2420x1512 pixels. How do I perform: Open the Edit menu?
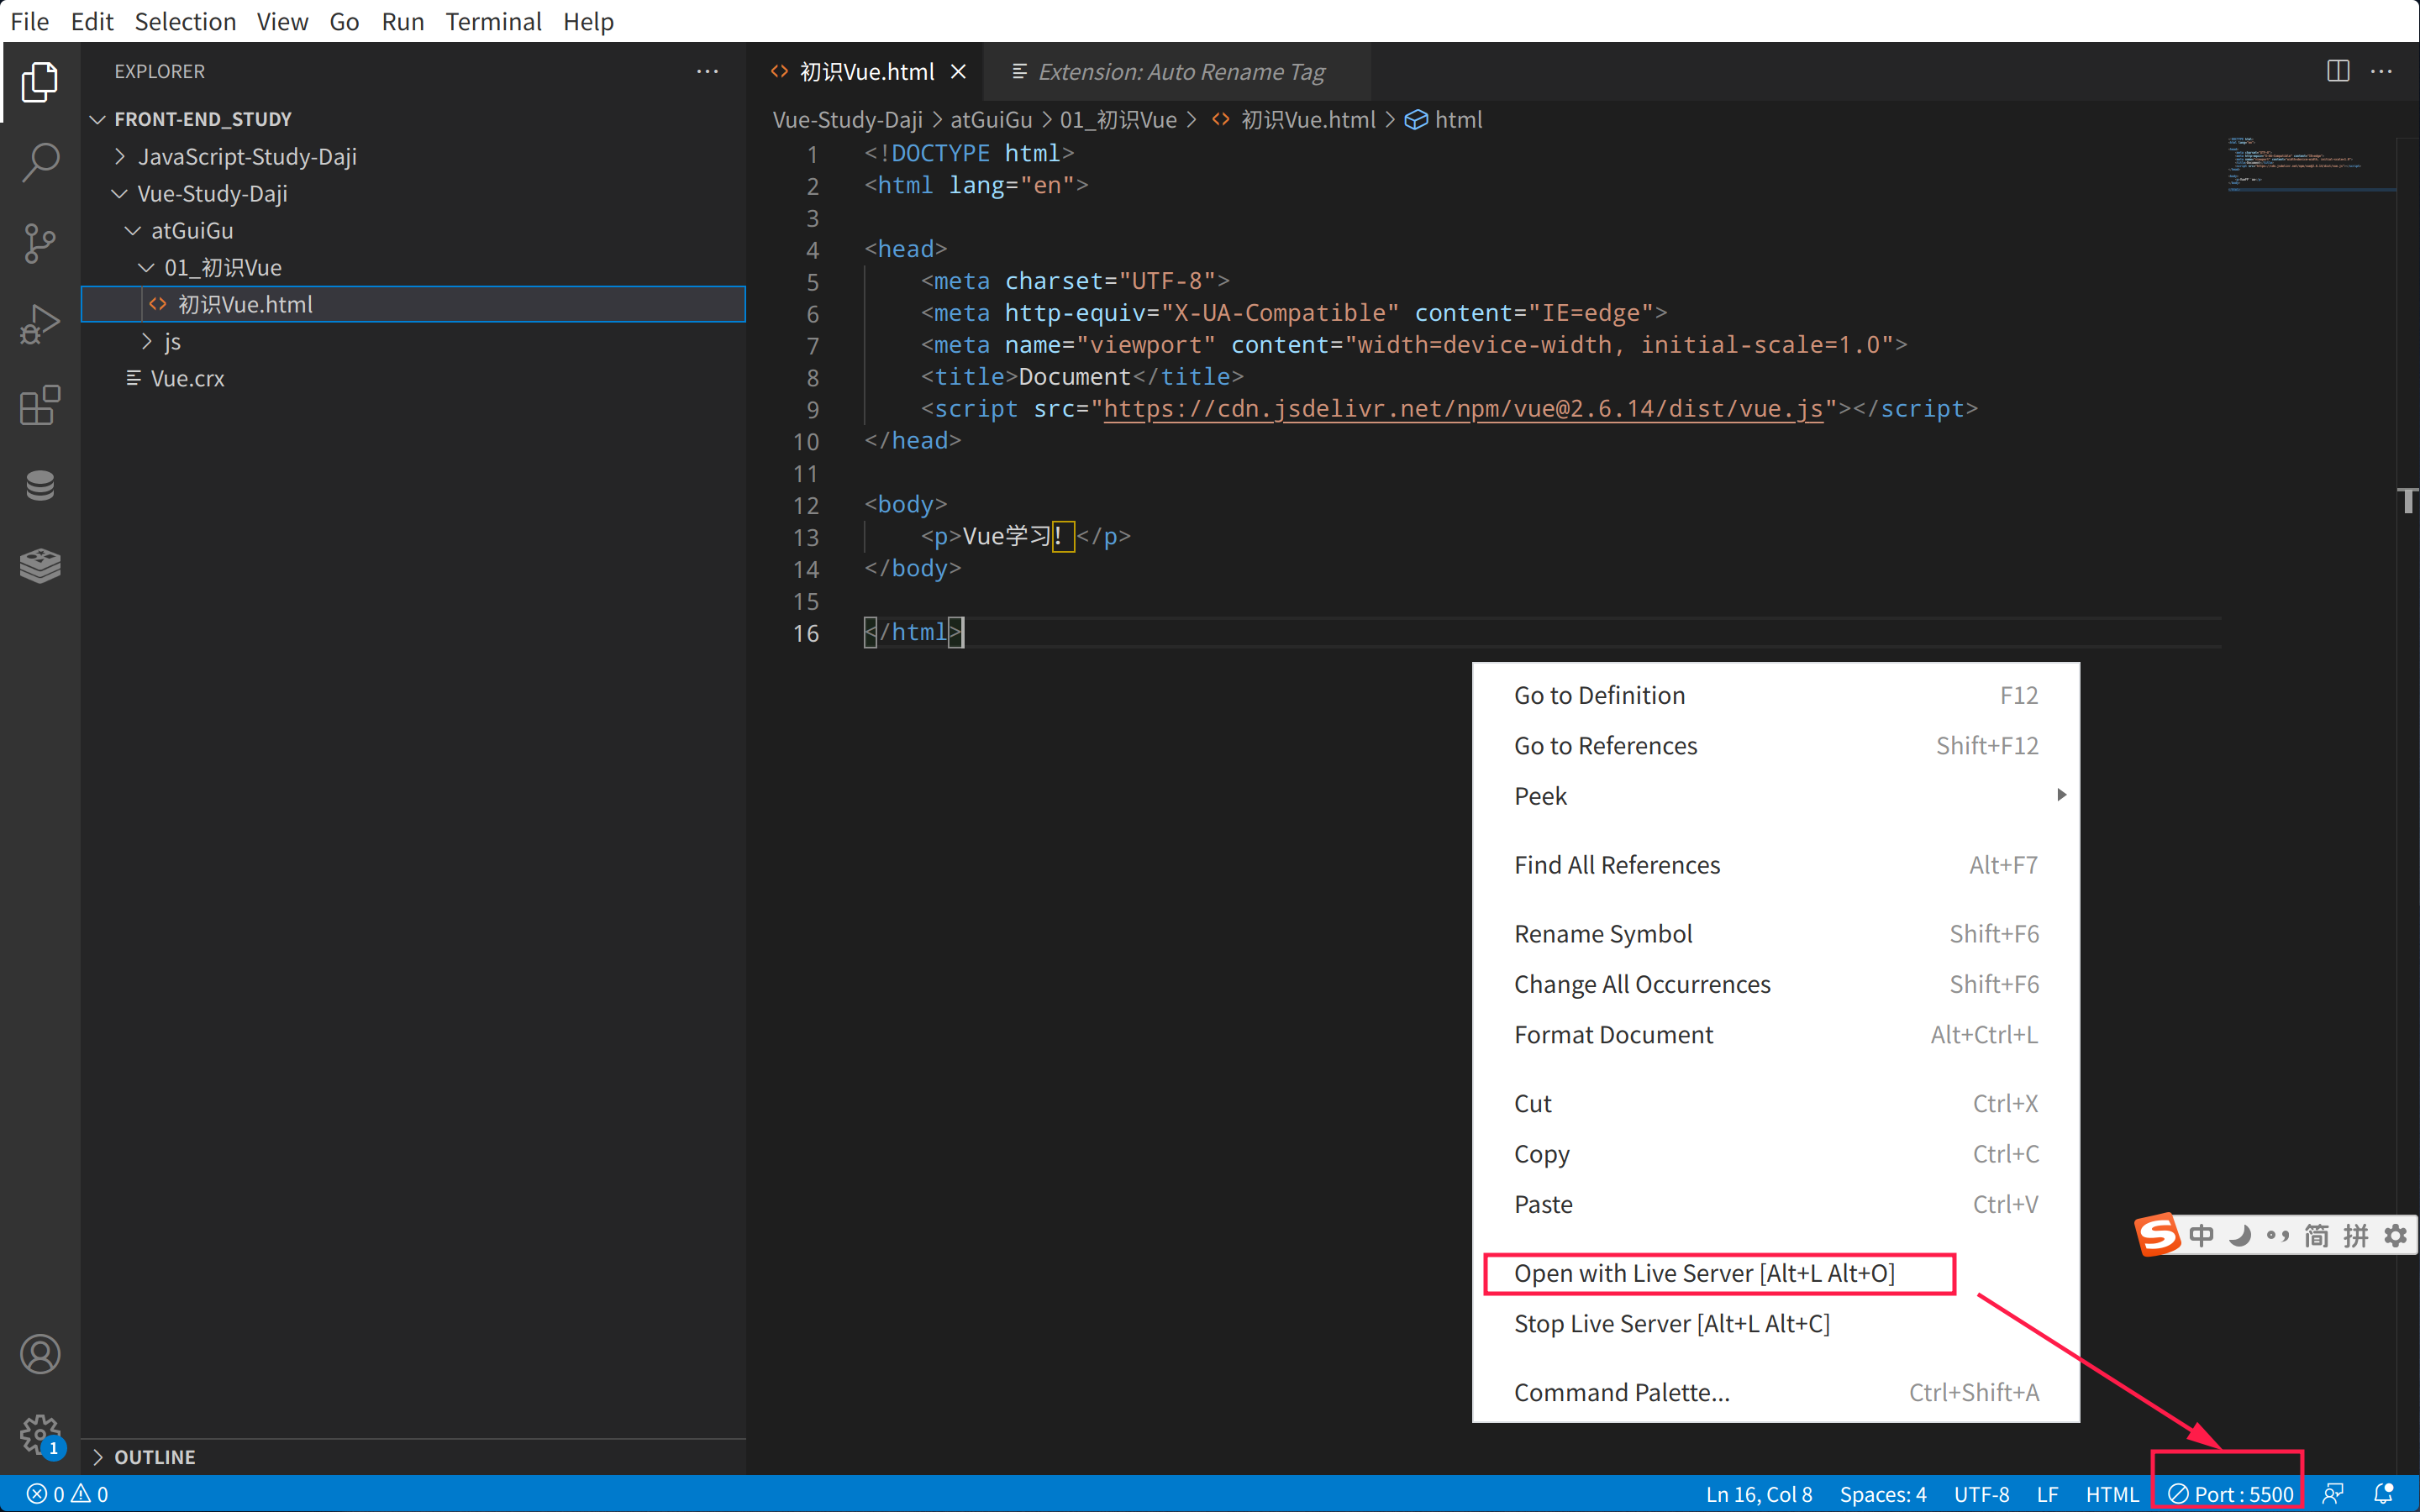92,21
